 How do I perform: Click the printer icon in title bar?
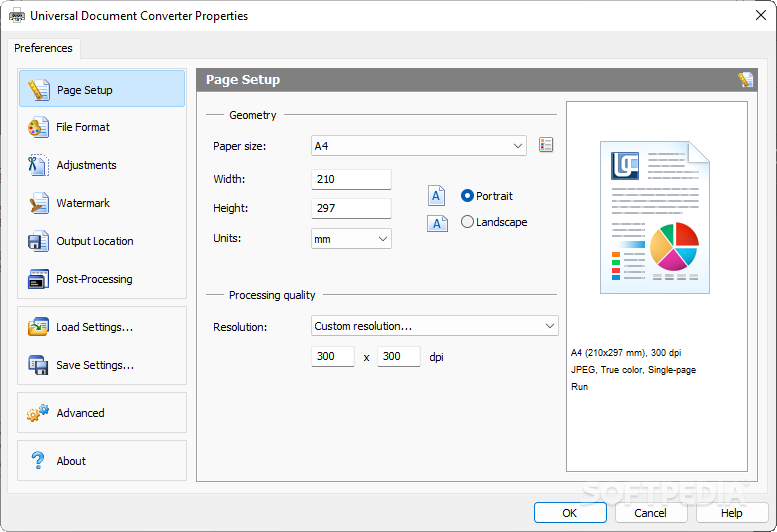tap(17, 15)
